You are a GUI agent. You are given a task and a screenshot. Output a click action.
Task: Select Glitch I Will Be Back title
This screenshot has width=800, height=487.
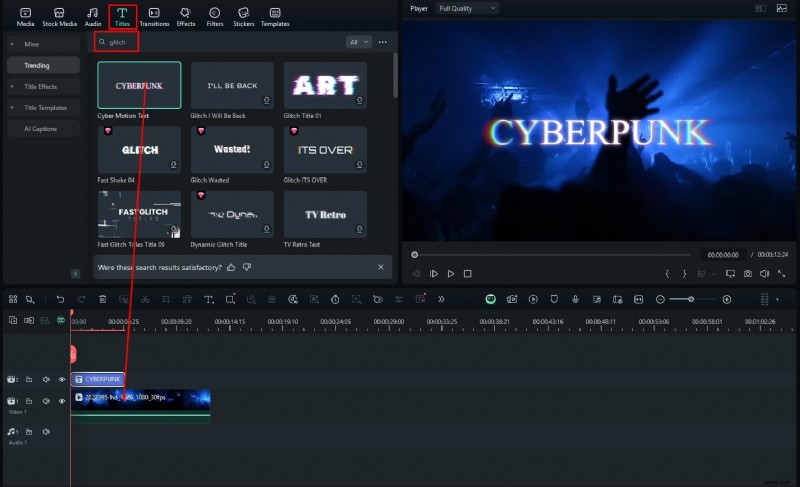[232, 85]
